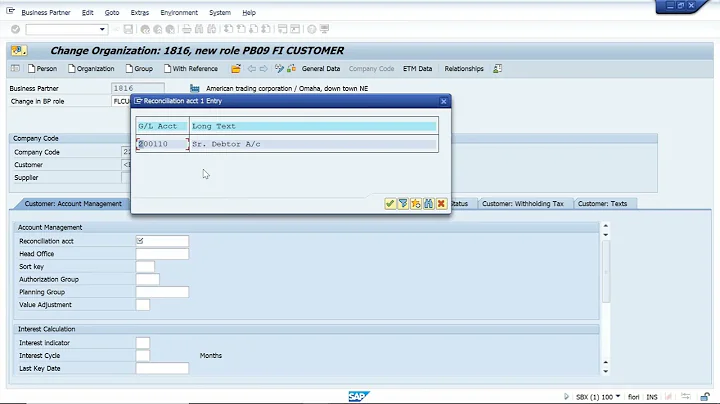Open the Help menu

[249, 12]
